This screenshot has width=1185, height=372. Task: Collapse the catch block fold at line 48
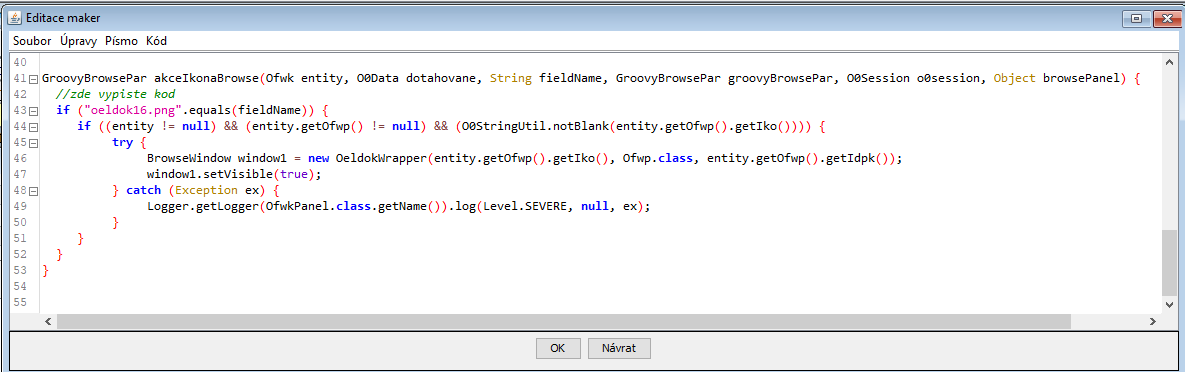[x=33, y=190]
